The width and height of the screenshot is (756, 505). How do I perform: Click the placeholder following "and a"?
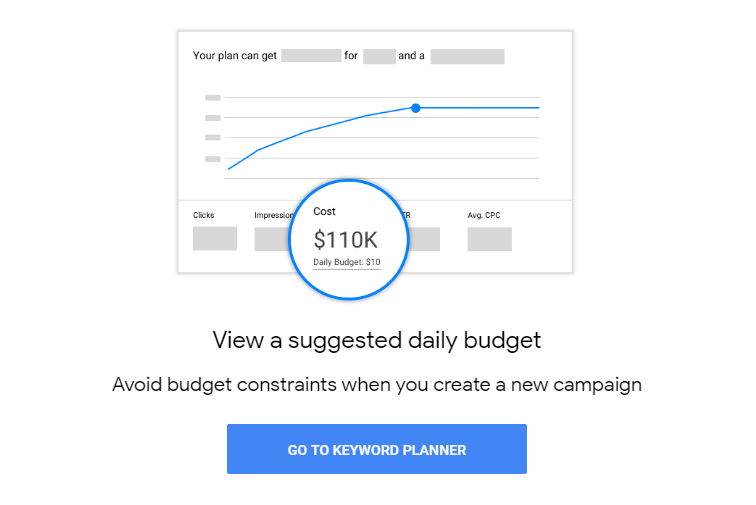(x=467, y=56)
